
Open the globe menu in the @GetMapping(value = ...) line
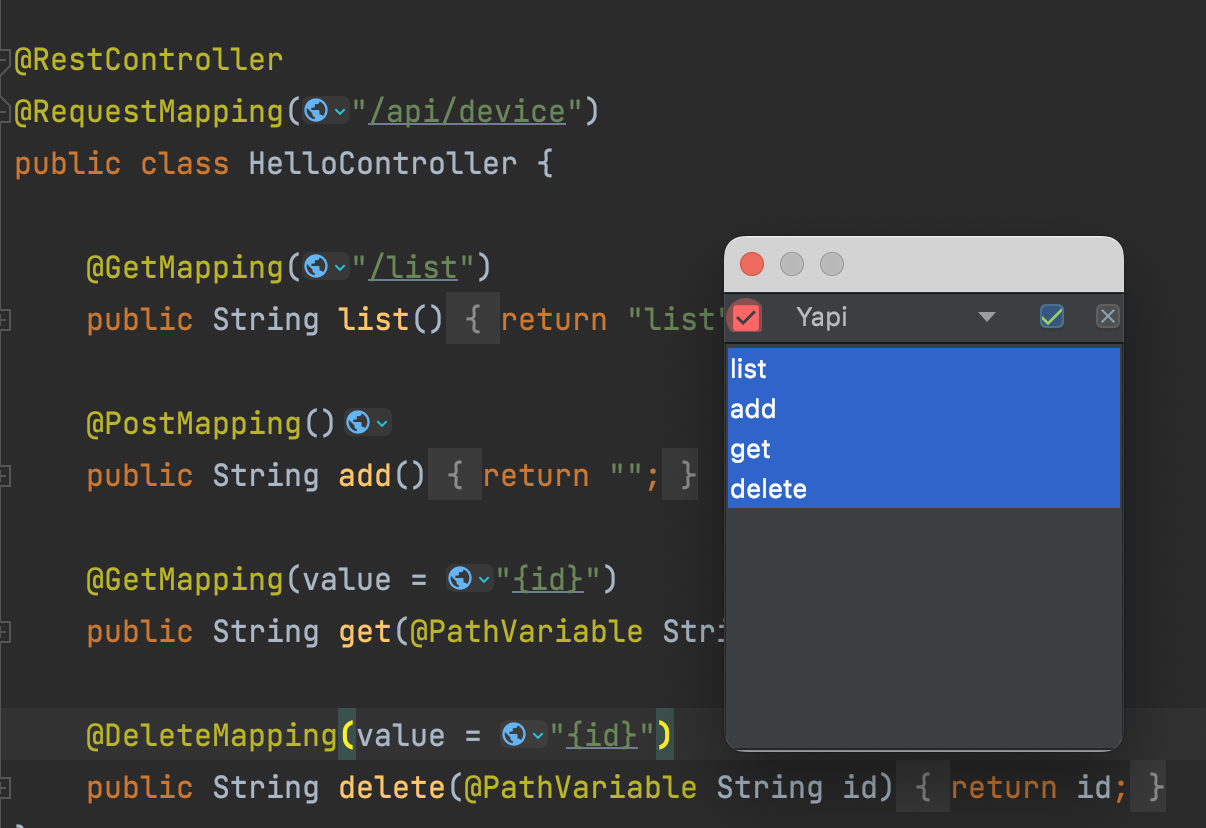tap(470, 579)
